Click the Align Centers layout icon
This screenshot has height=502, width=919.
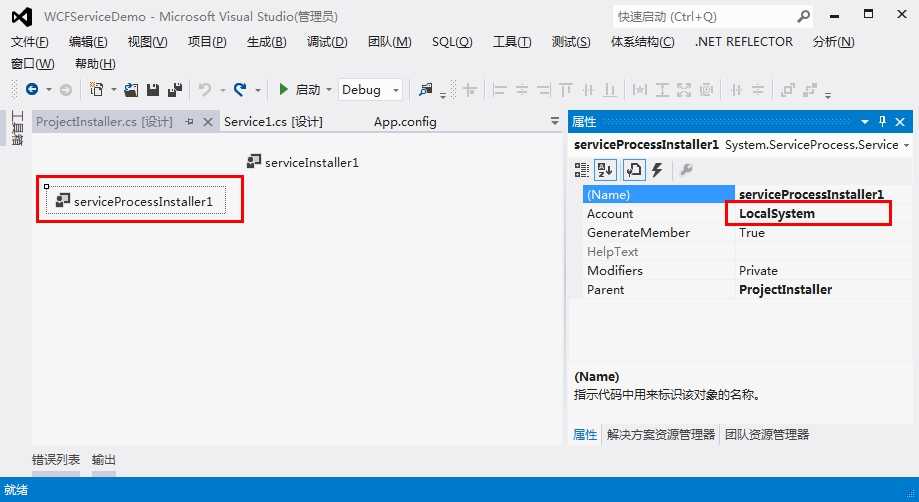click(x=522, y=90)
